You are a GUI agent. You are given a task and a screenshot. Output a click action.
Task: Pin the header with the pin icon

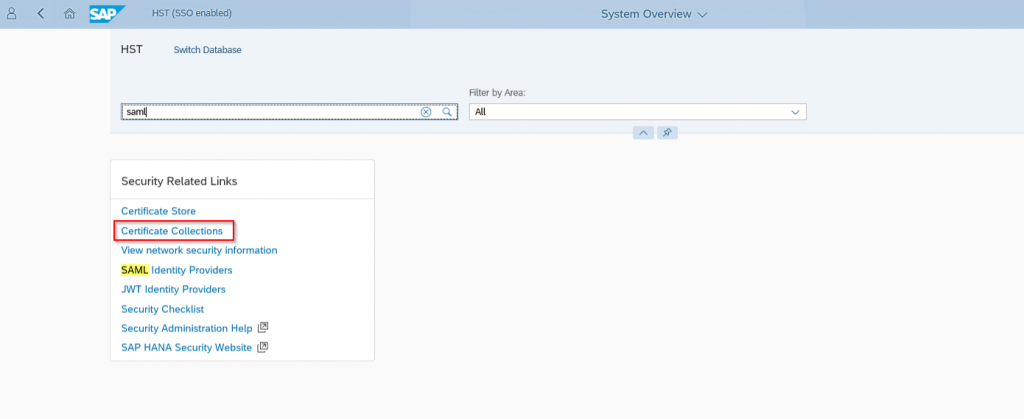click(x=667, y=132)
